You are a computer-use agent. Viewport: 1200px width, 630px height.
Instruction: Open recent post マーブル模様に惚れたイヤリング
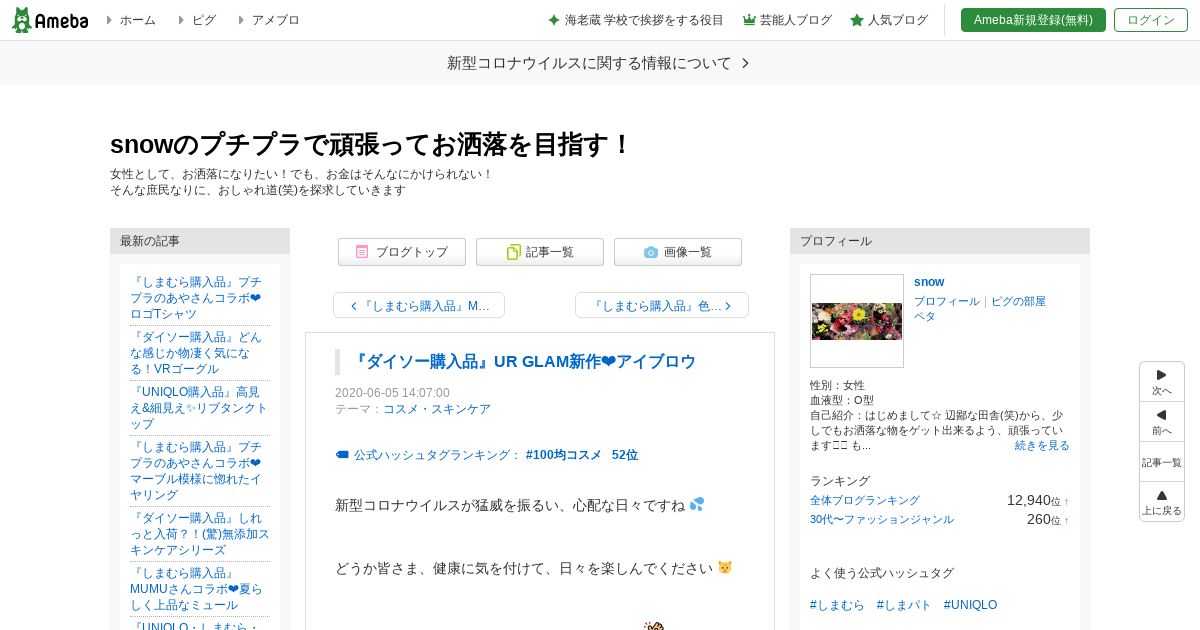[196, 471]
